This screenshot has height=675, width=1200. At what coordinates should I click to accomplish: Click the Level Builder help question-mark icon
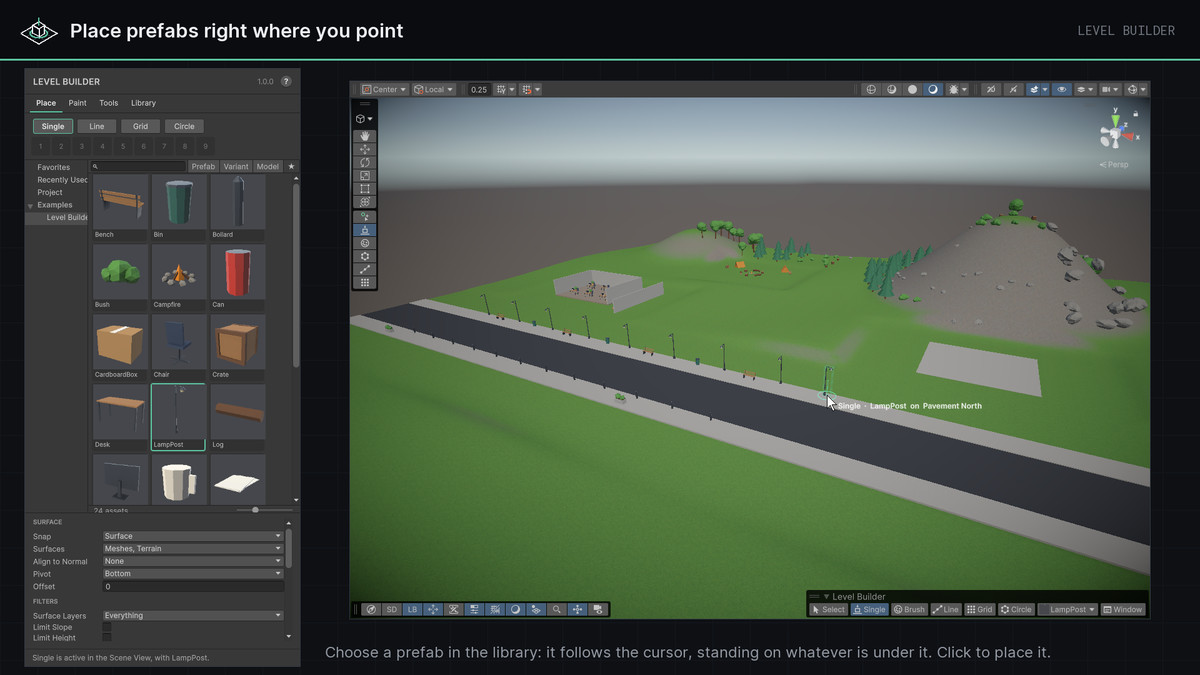286,82
